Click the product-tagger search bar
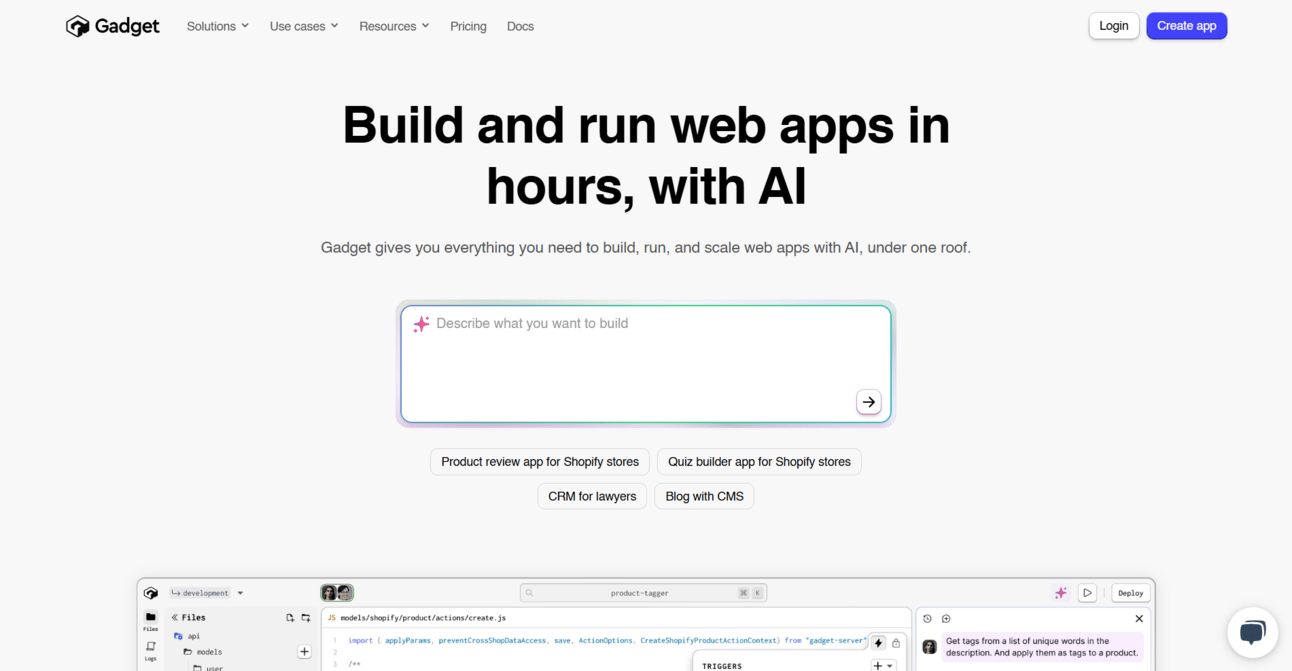1292x671 pixels. click(643, 593)
